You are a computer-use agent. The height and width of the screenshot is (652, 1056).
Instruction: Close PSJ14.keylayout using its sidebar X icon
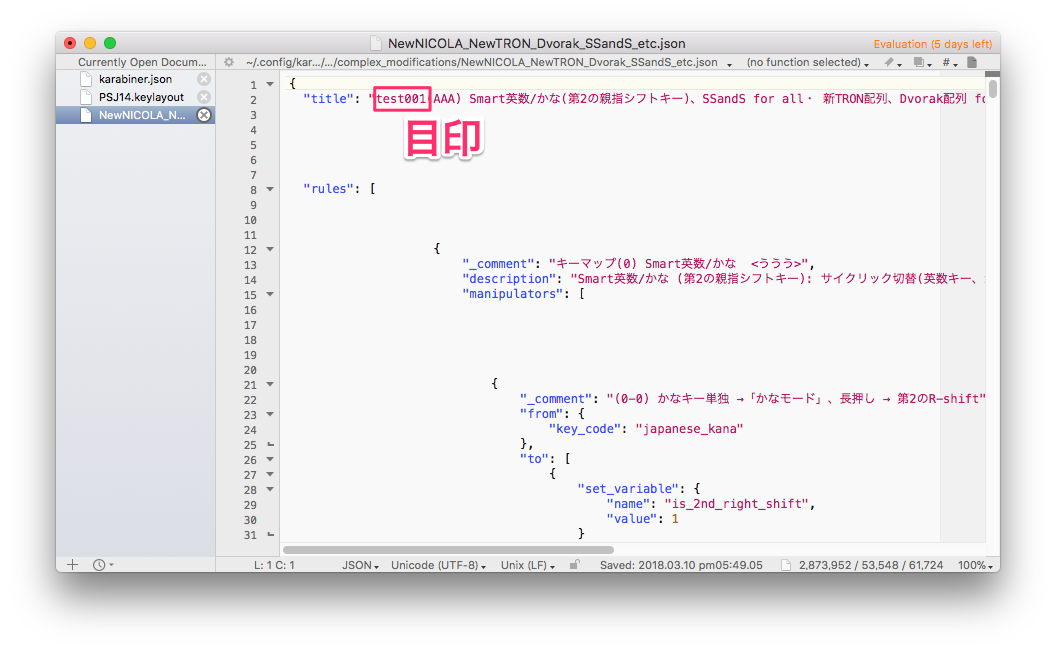coord(204,97)
